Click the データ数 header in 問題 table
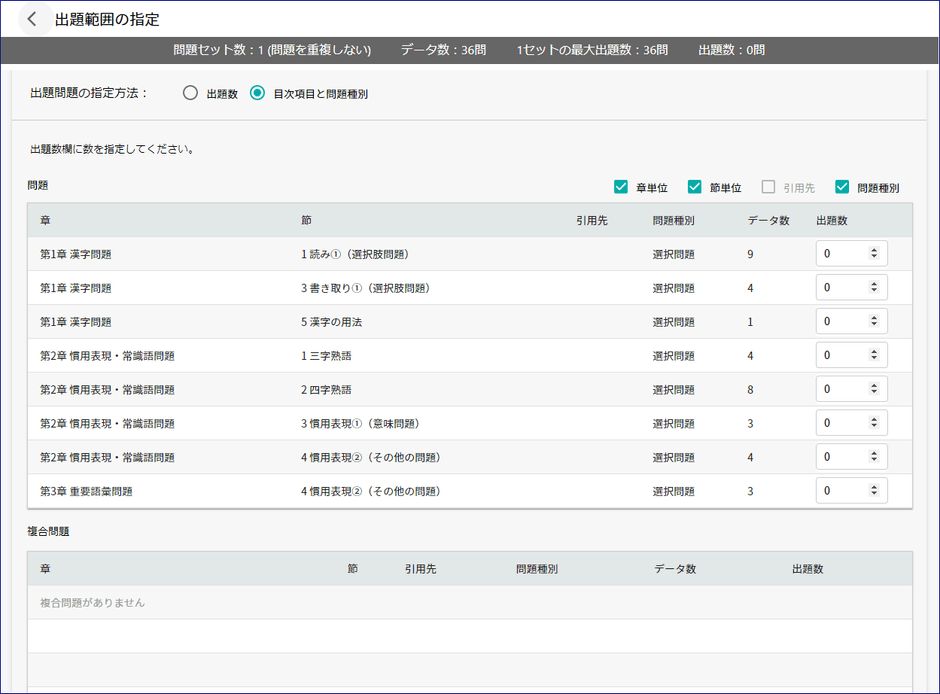This screenshot has width=940, height=694. [x=768, y=220]
